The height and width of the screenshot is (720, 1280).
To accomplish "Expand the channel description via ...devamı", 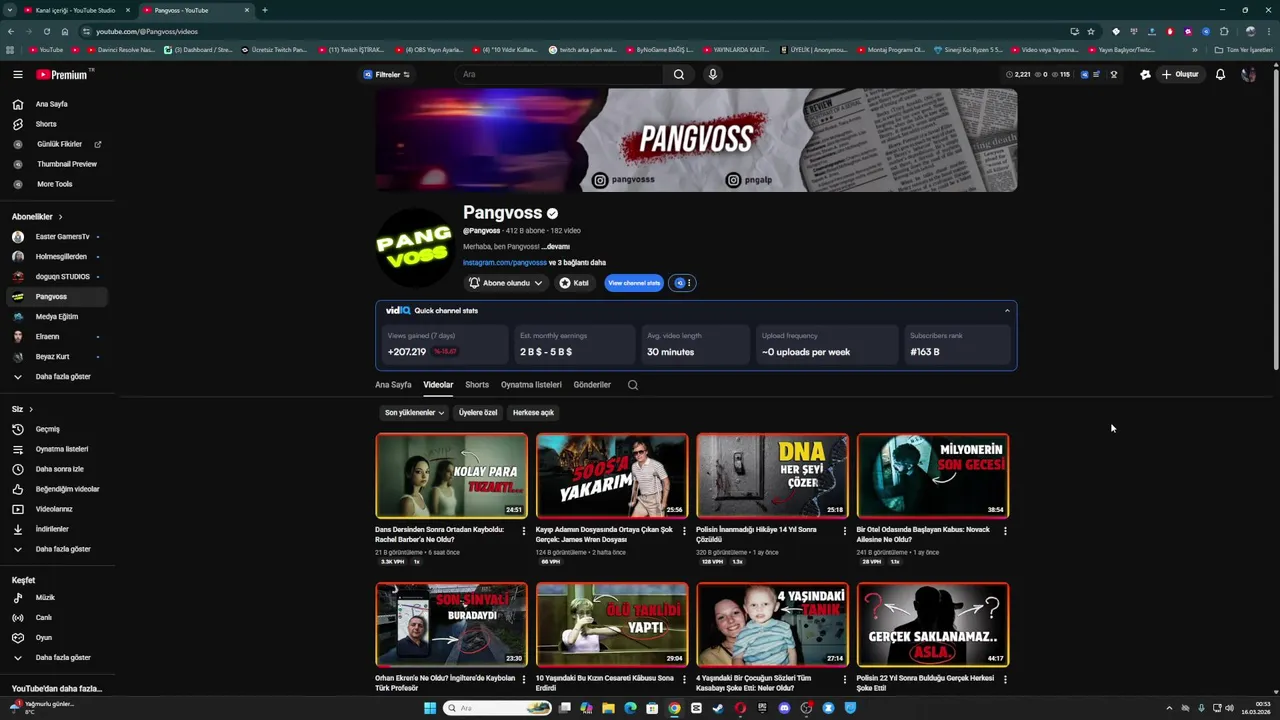I will point(555,247).
